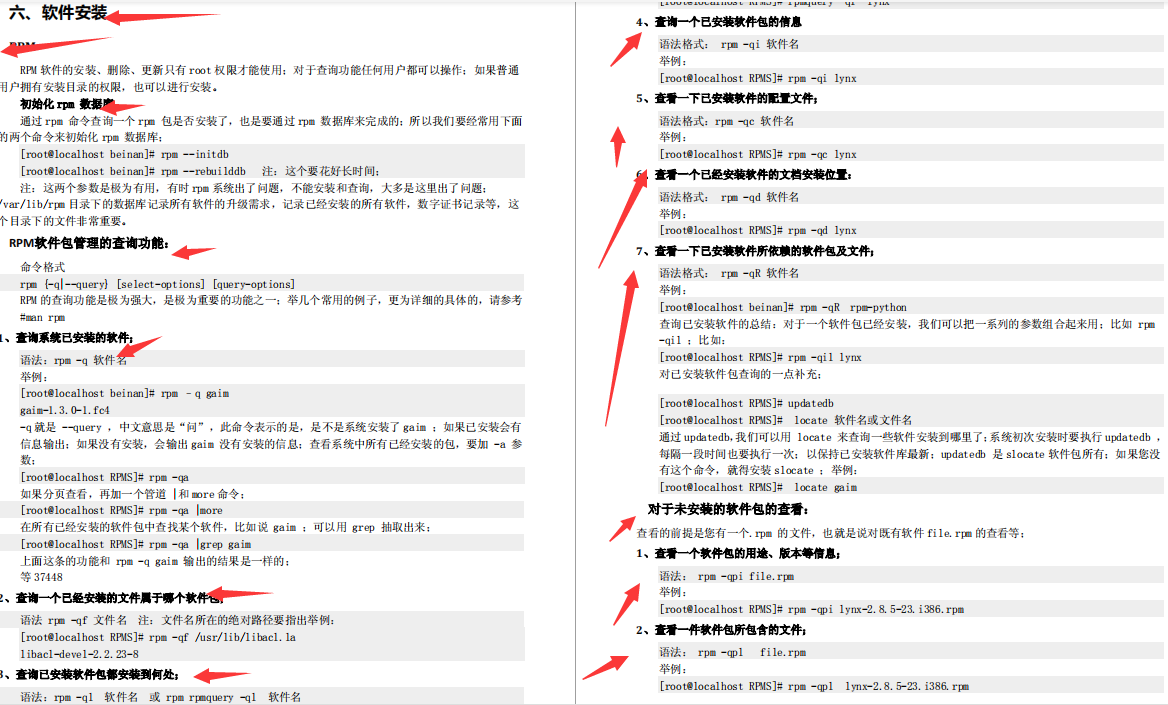Click the line 语法: rpm -qpi file.rpm

[726, 576]
